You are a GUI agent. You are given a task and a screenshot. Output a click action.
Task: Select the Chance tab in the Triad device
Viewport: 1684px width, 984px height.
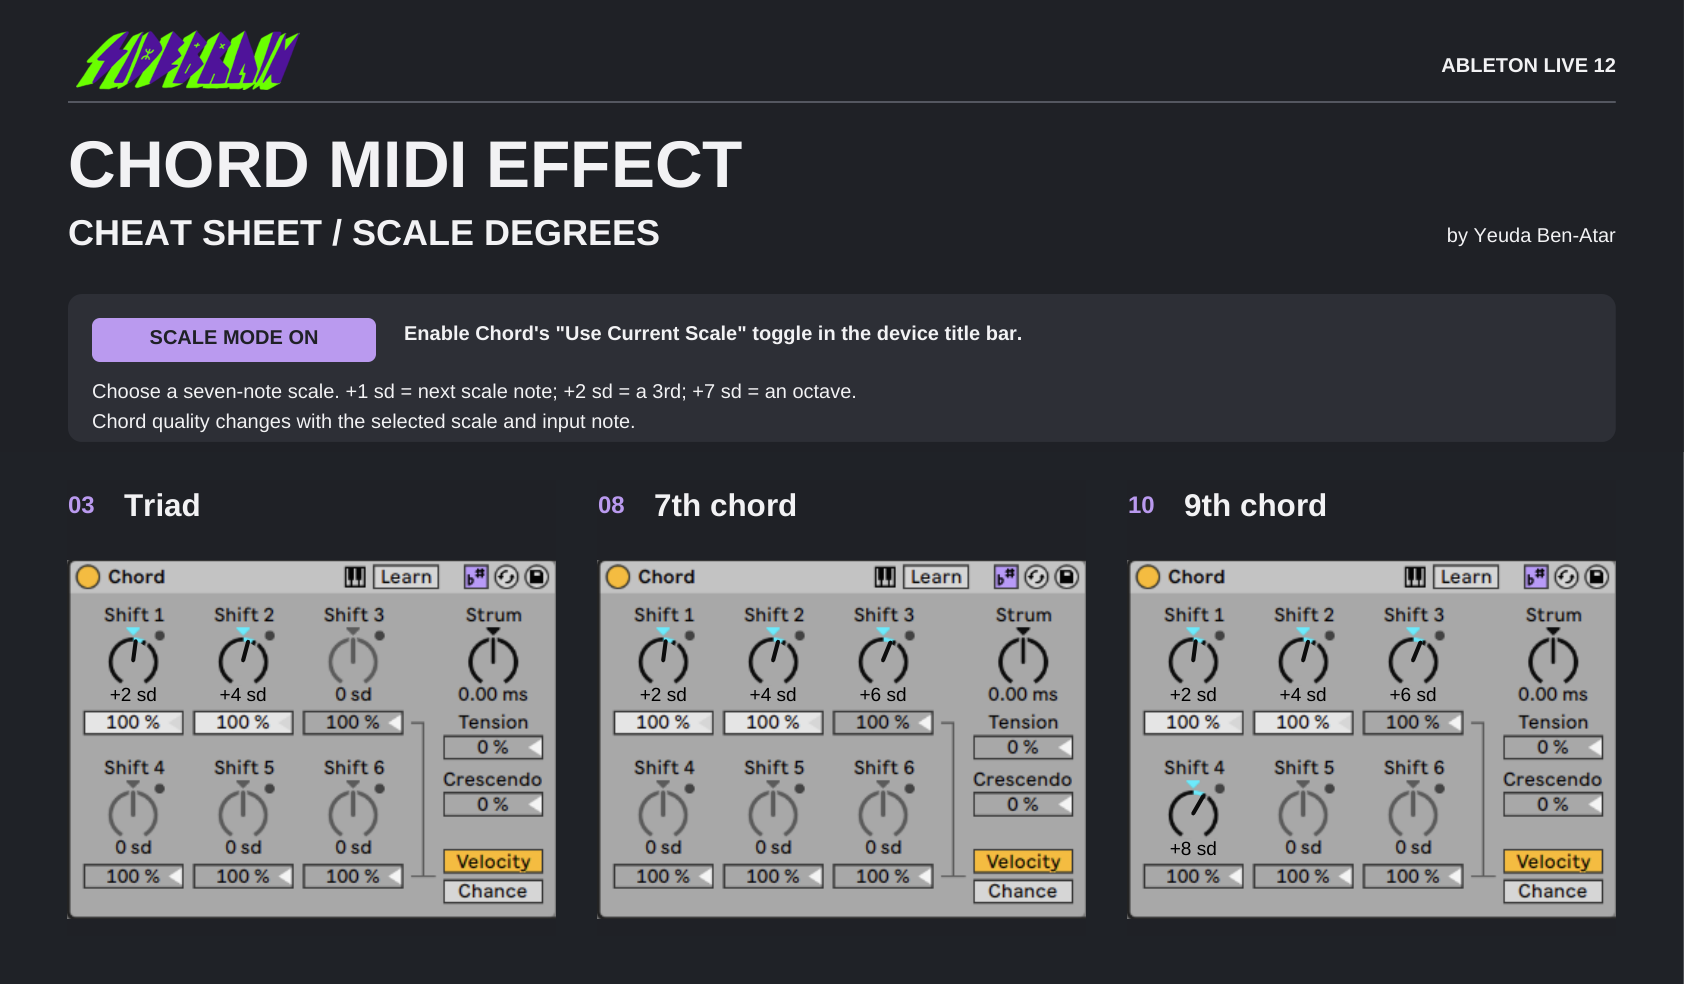pyautogui.click(x=493, y=891)
